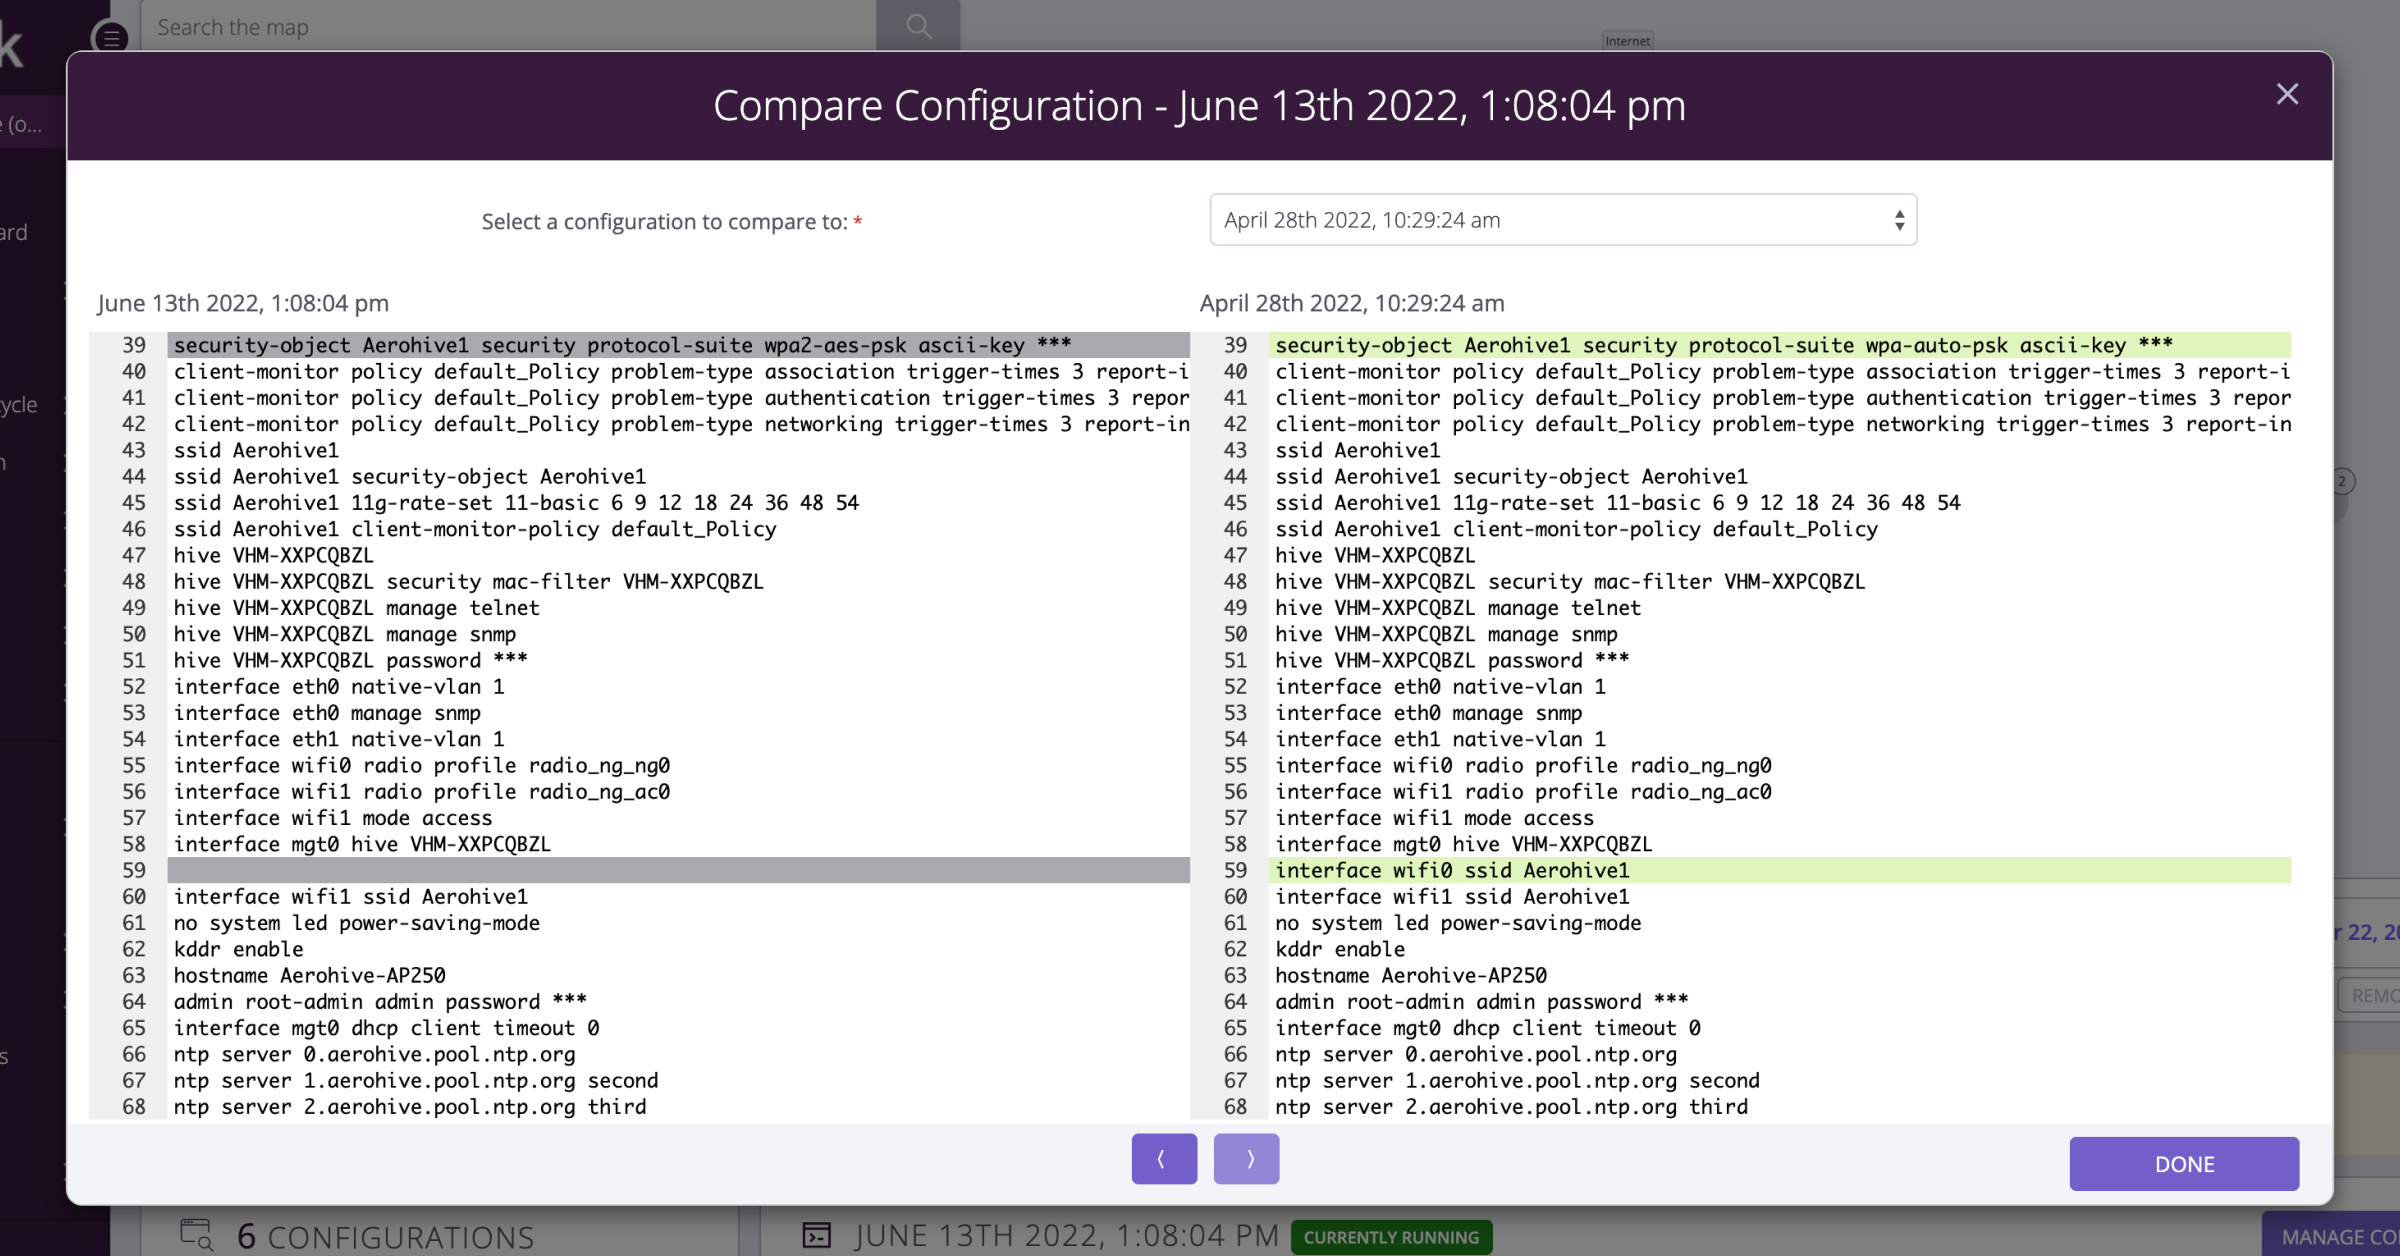Select left line 54 interface eth1 native-vlan 1
Viewport: 2400px width, 1256px height.
click(x=339, y=739)
